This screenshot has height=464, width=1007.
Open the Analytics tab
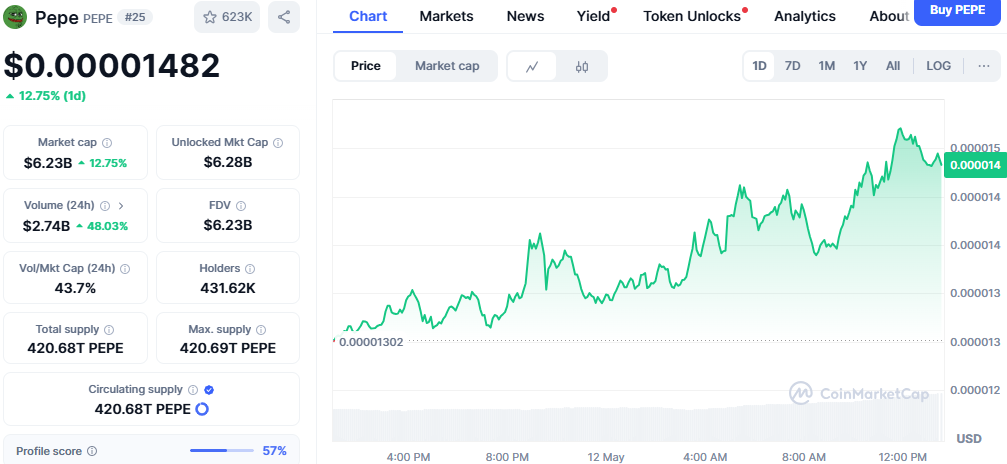(x=805, y=16)
